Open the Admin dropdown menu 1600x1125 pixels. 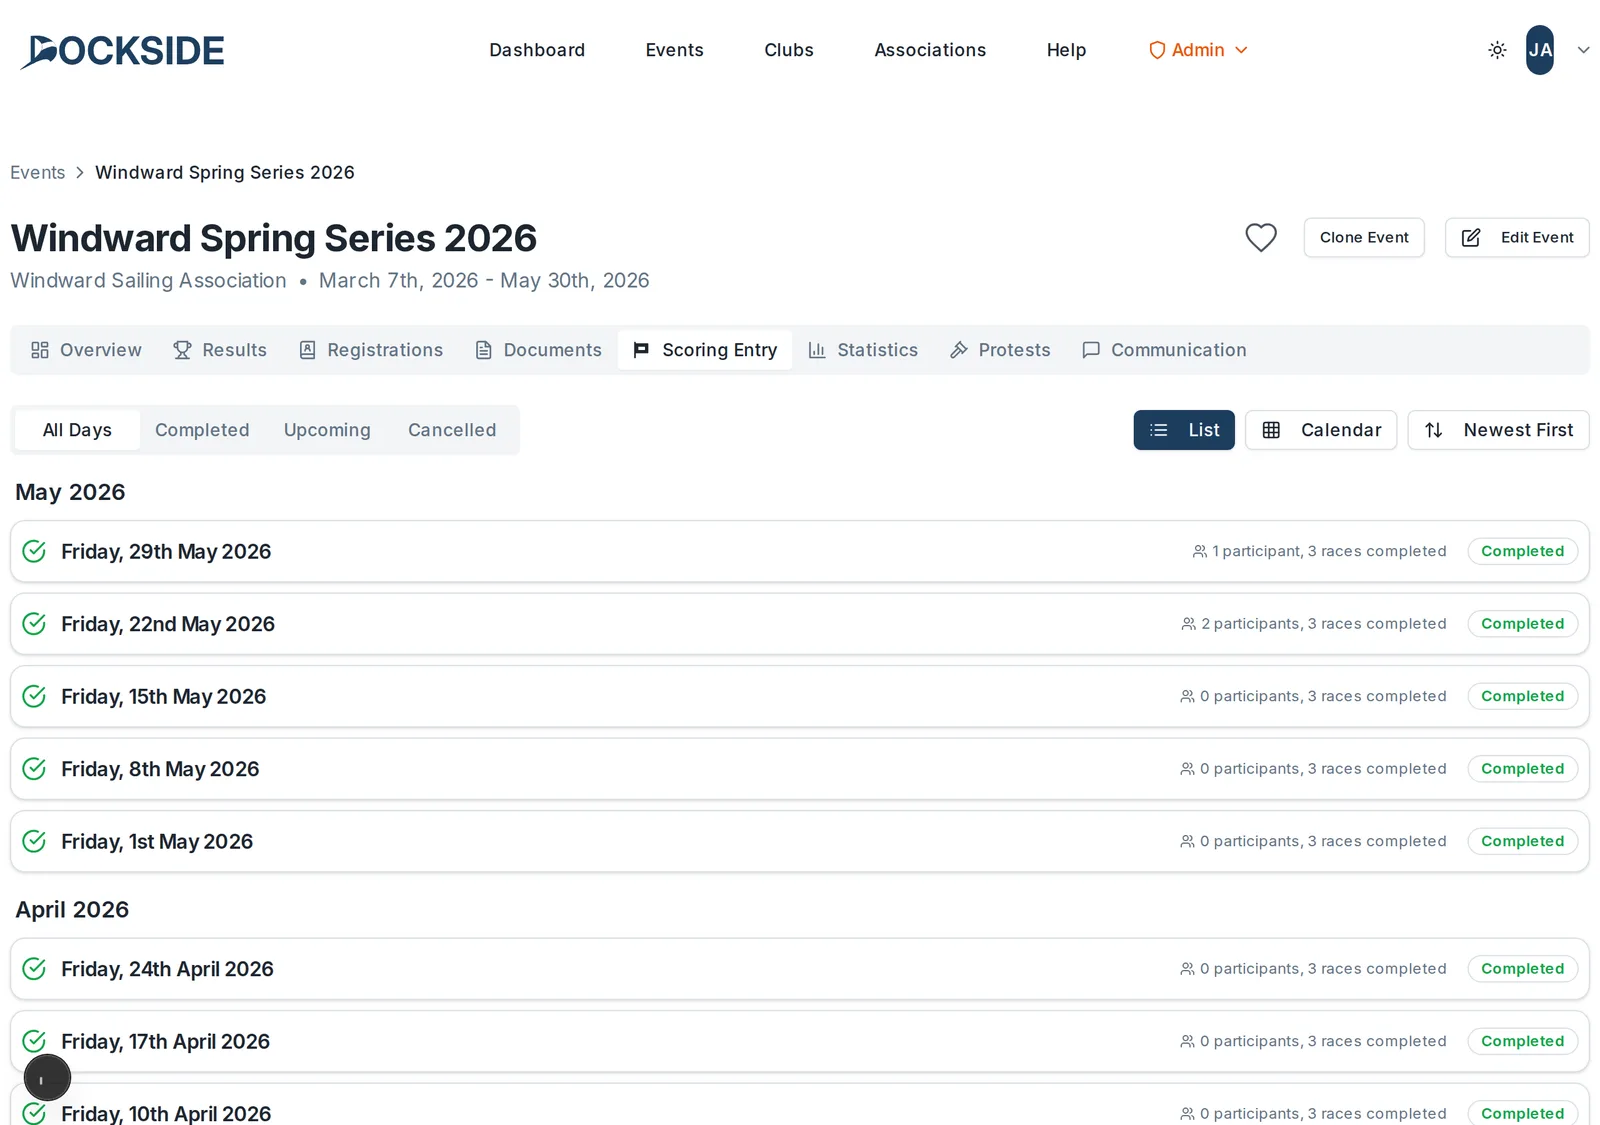pos(1198,50)
